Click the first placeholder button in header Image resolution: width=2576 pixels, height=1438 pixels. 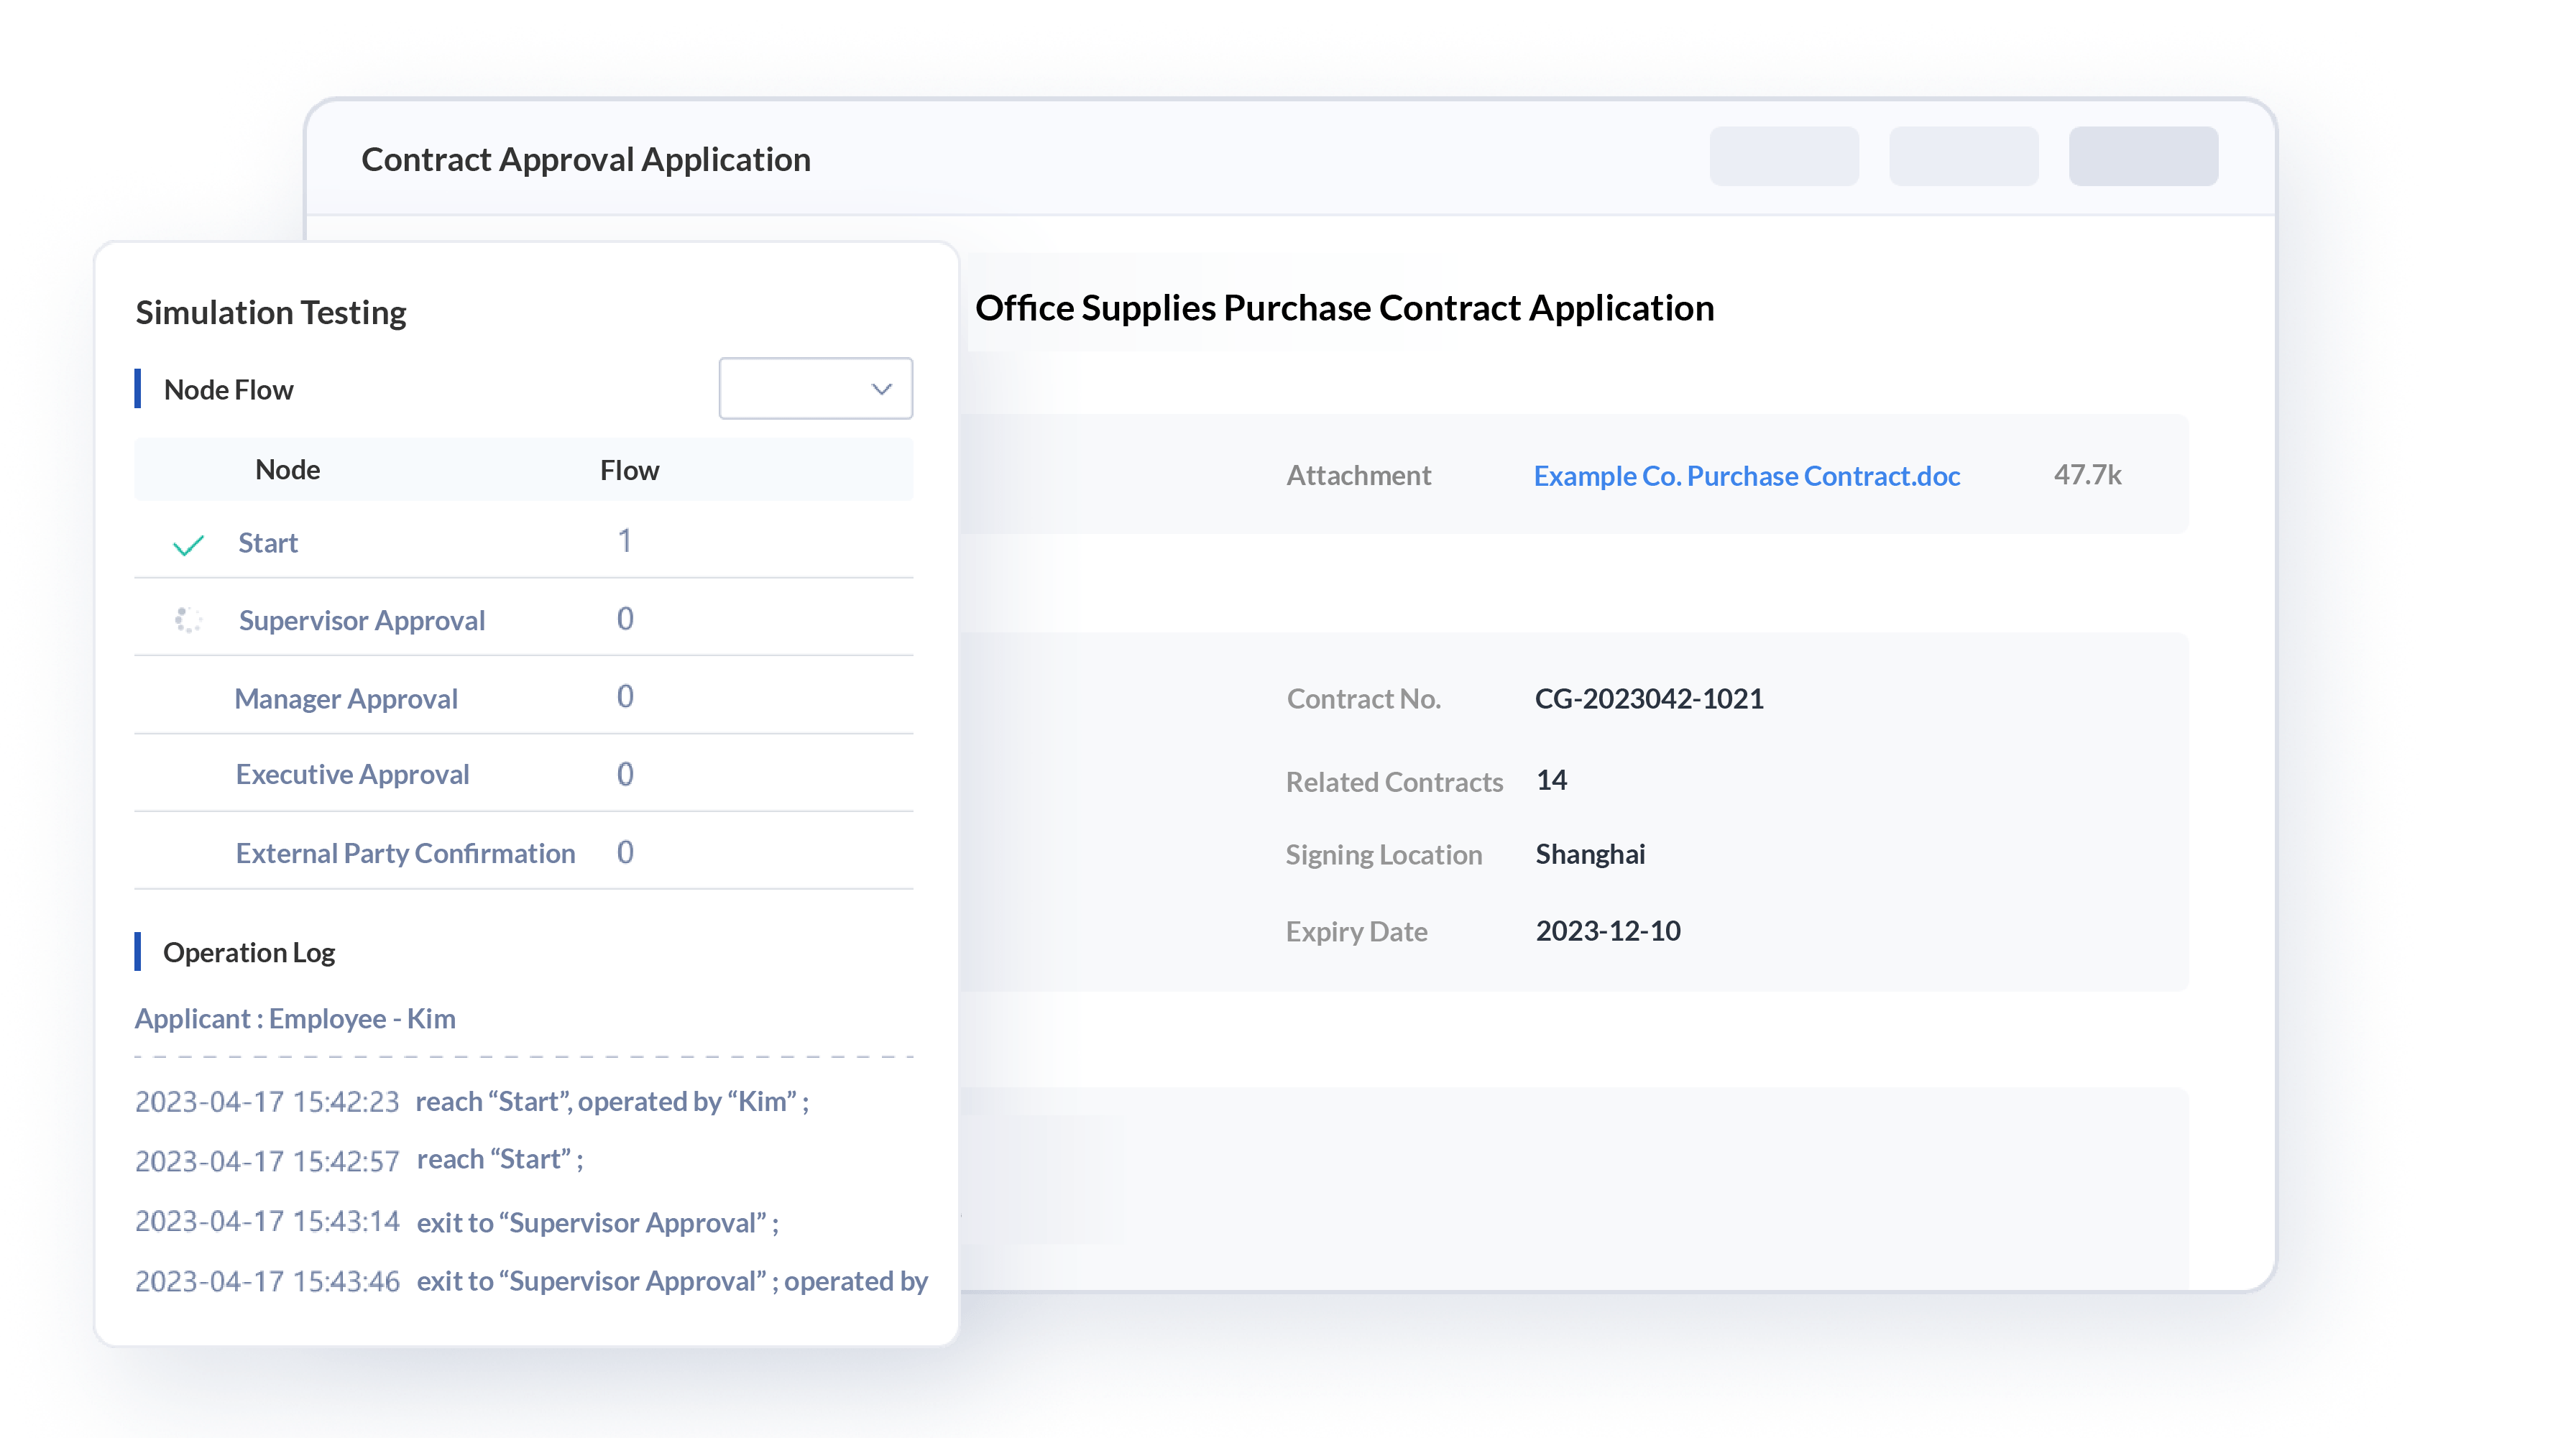(x=1784, y=156)
